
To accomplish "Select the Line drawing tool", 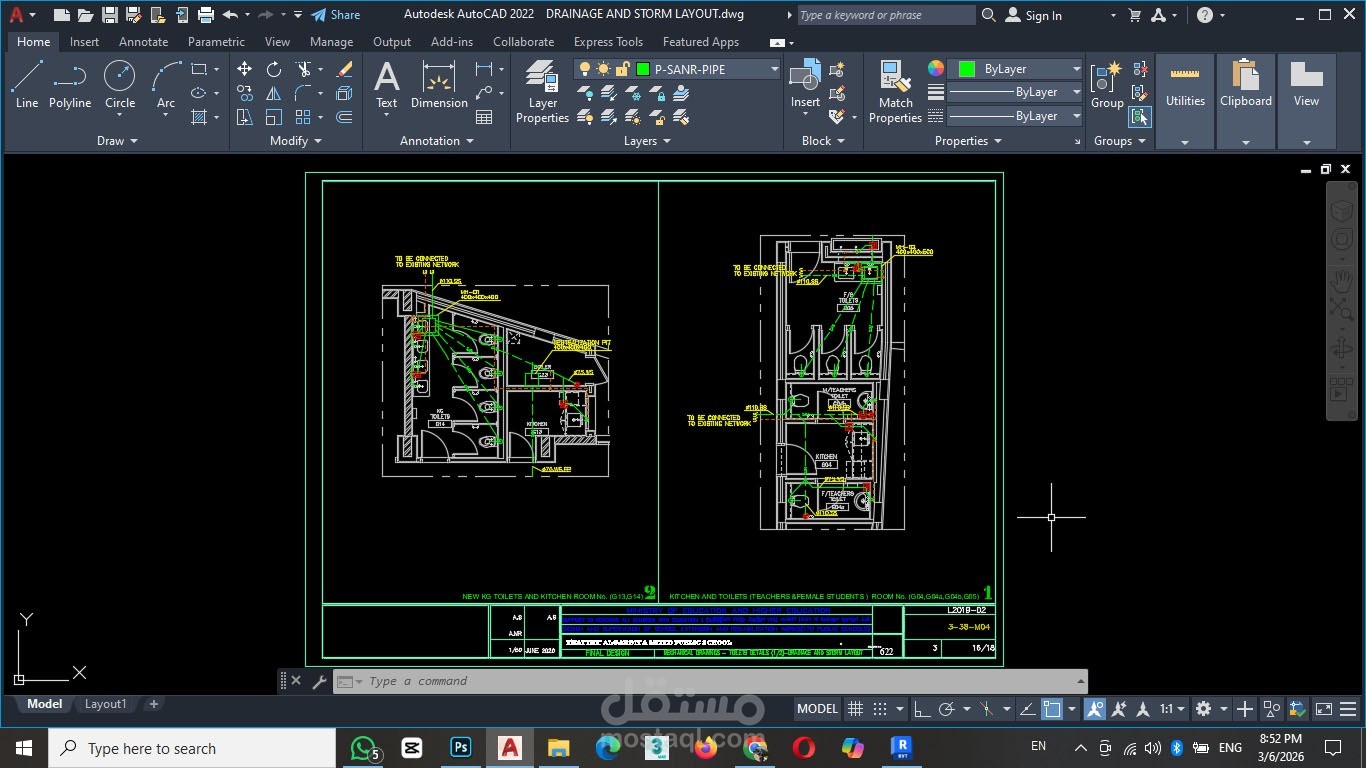I will click(x=27, y=84).
